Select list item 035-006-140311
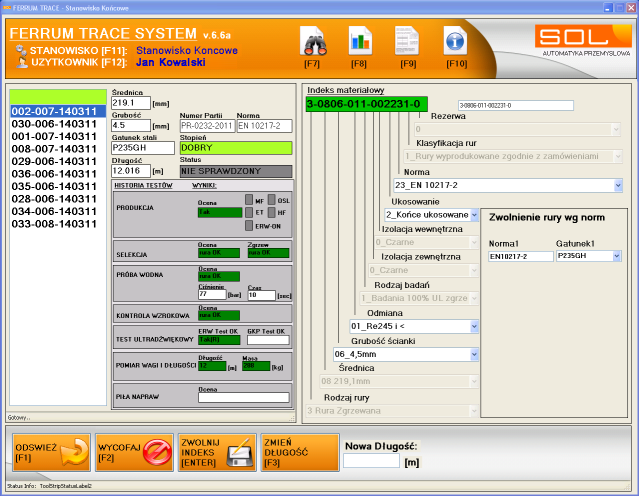639x496 pixels. coord(58,186)
